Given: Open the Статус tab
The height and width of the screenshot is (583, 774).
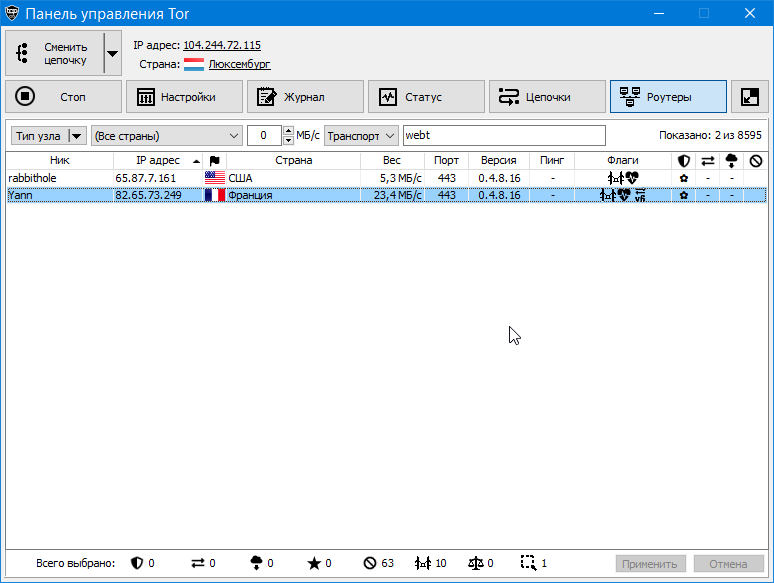Looking at the screenshot, I should 426,97.
